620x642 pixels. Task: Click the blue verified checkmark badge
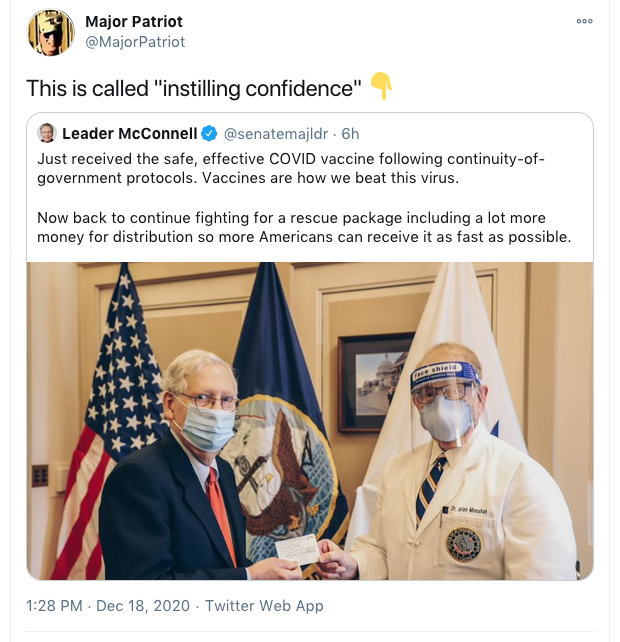point(209,133)
